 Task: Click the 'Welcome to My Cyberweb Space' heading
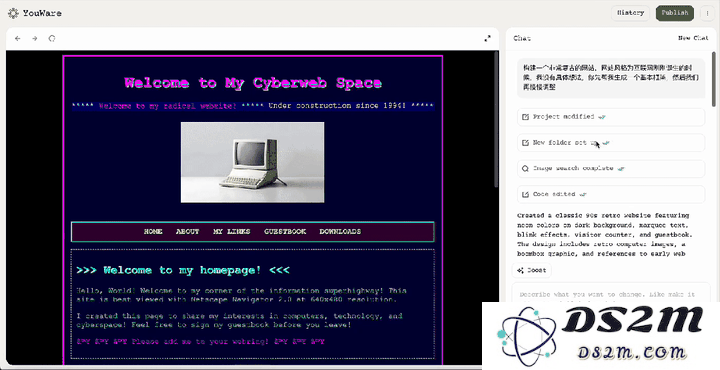(253, 83)
